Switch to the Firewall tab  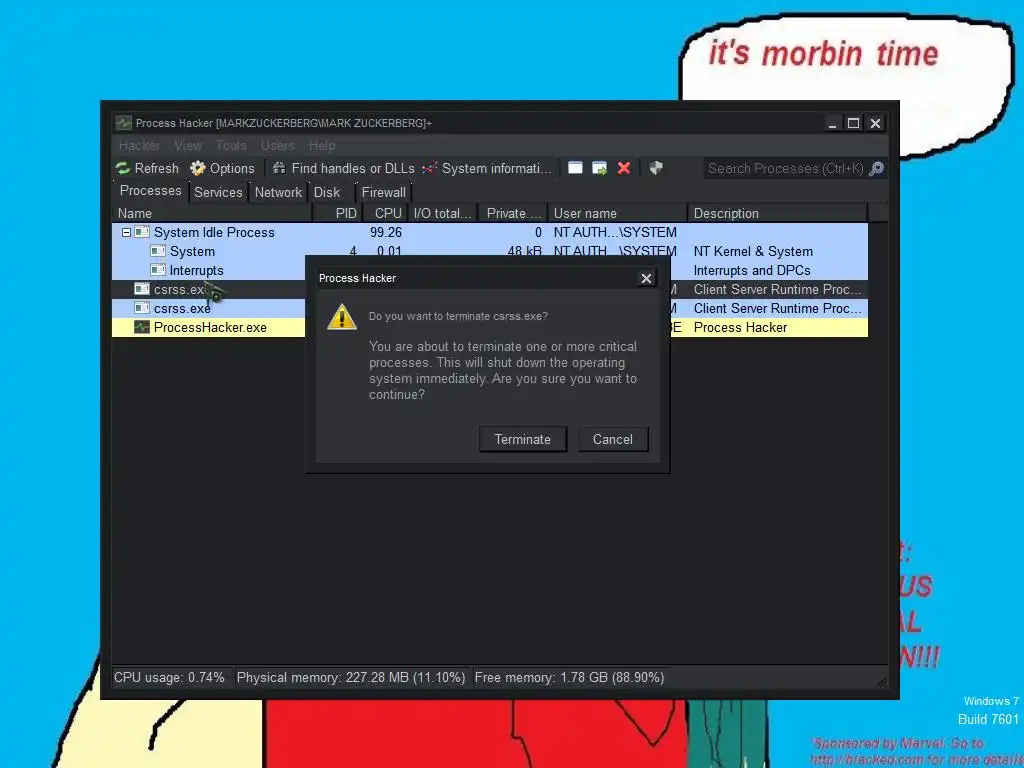tap(383, 192)
